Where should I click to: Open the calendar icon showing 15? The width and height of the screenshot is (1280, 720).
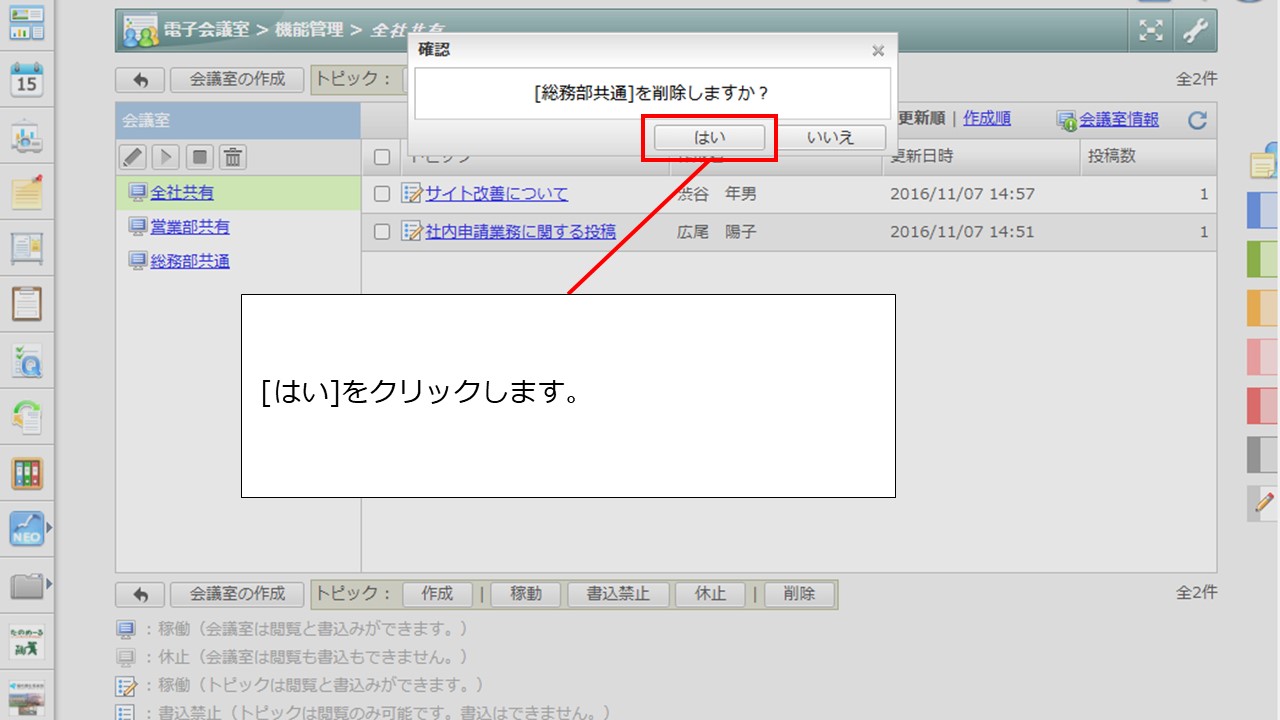tap(27, 79)
